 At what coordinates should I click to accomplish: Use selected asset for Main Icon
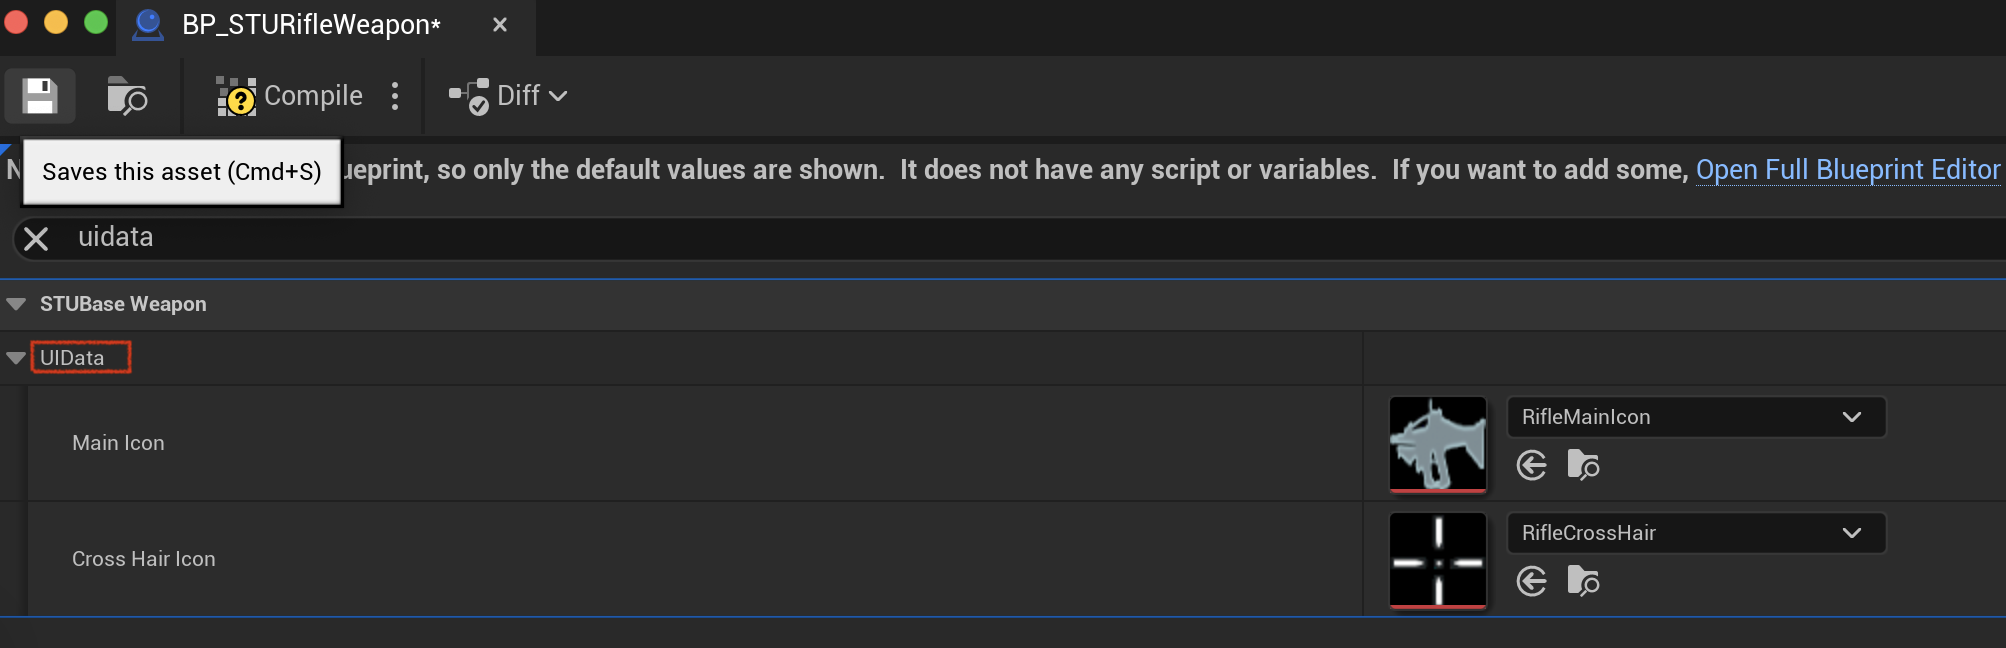(x=1532, y=465)
